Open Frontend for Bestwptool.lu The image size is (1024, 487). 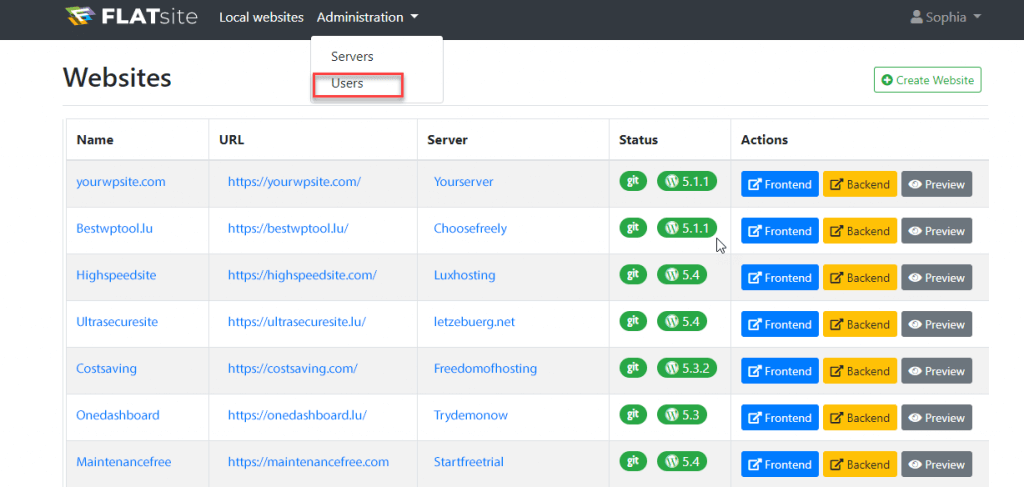pyautogui.click(x=780, y=231)
